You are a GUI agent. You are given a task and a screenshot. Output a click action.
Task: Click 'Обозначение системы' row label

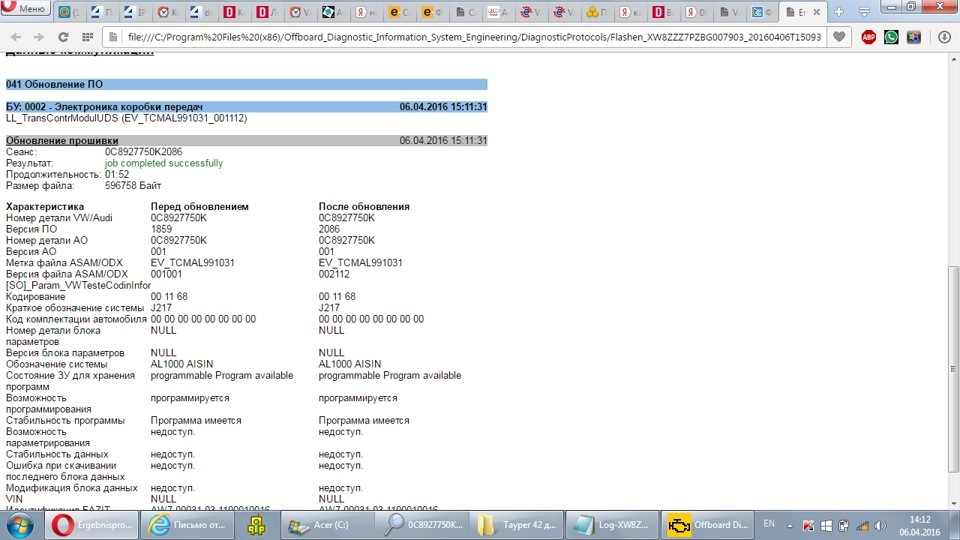point(56,364)
